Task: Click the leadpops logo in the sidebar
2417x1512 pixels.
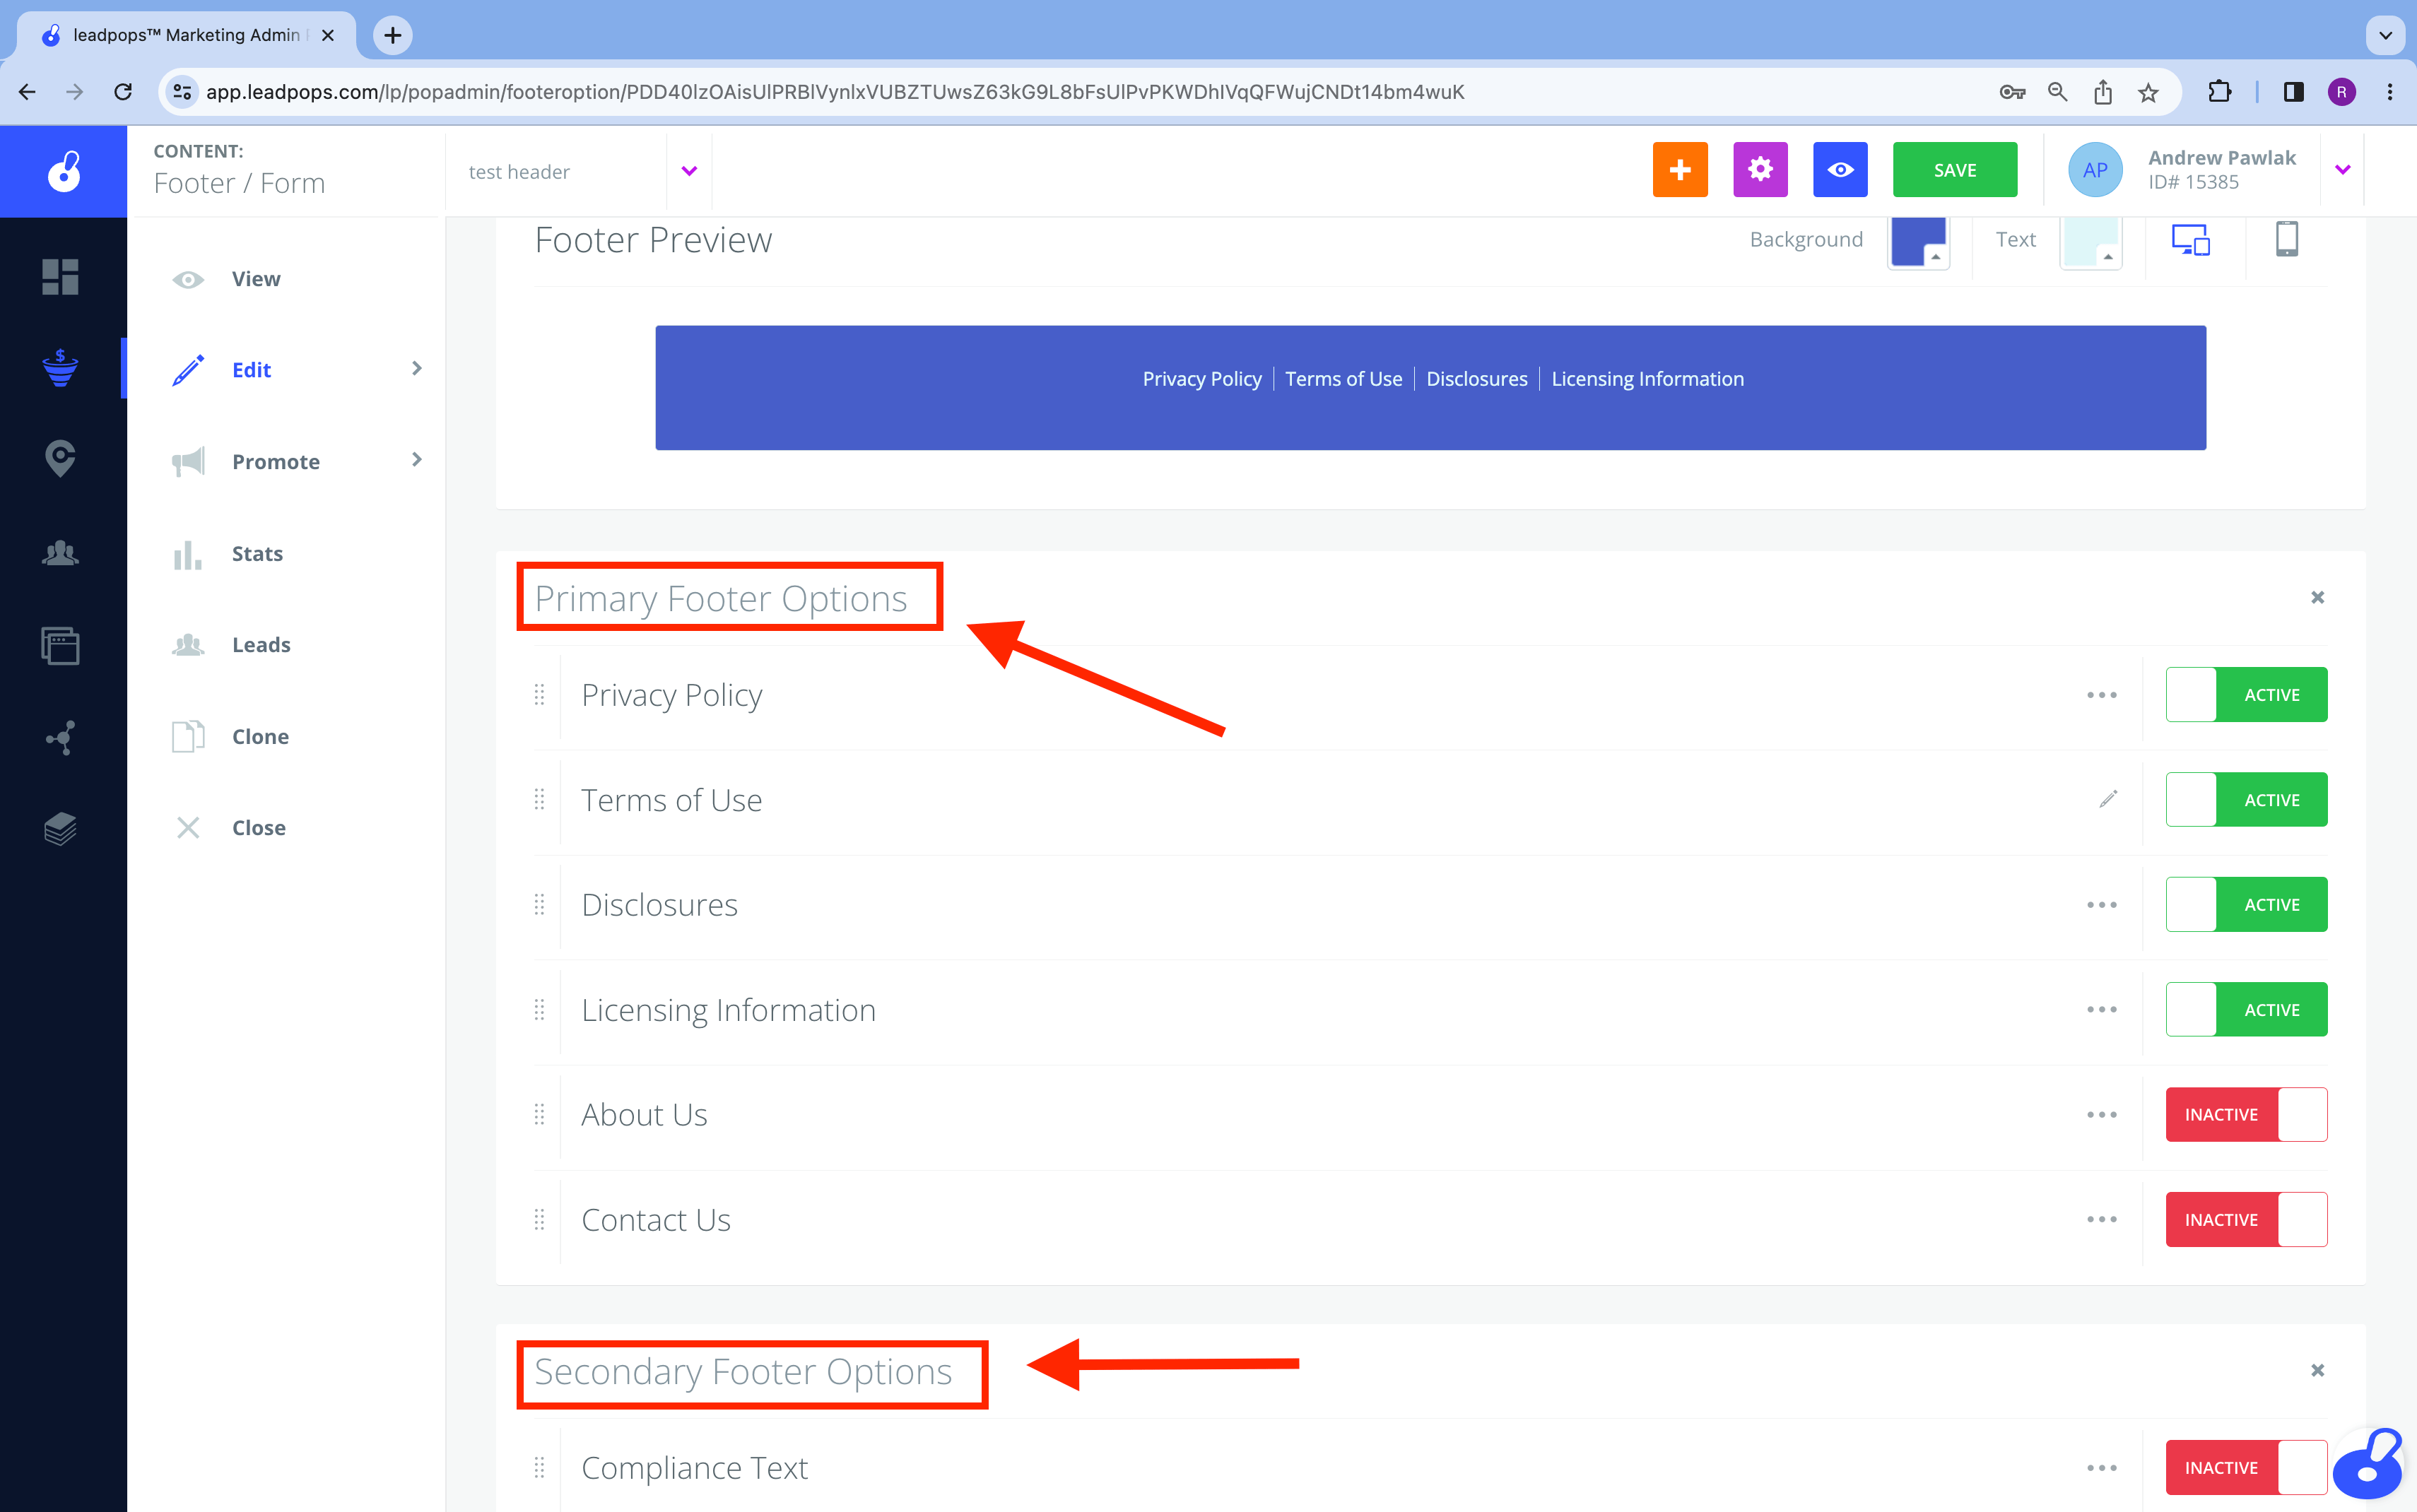Action: click(64, 171)
